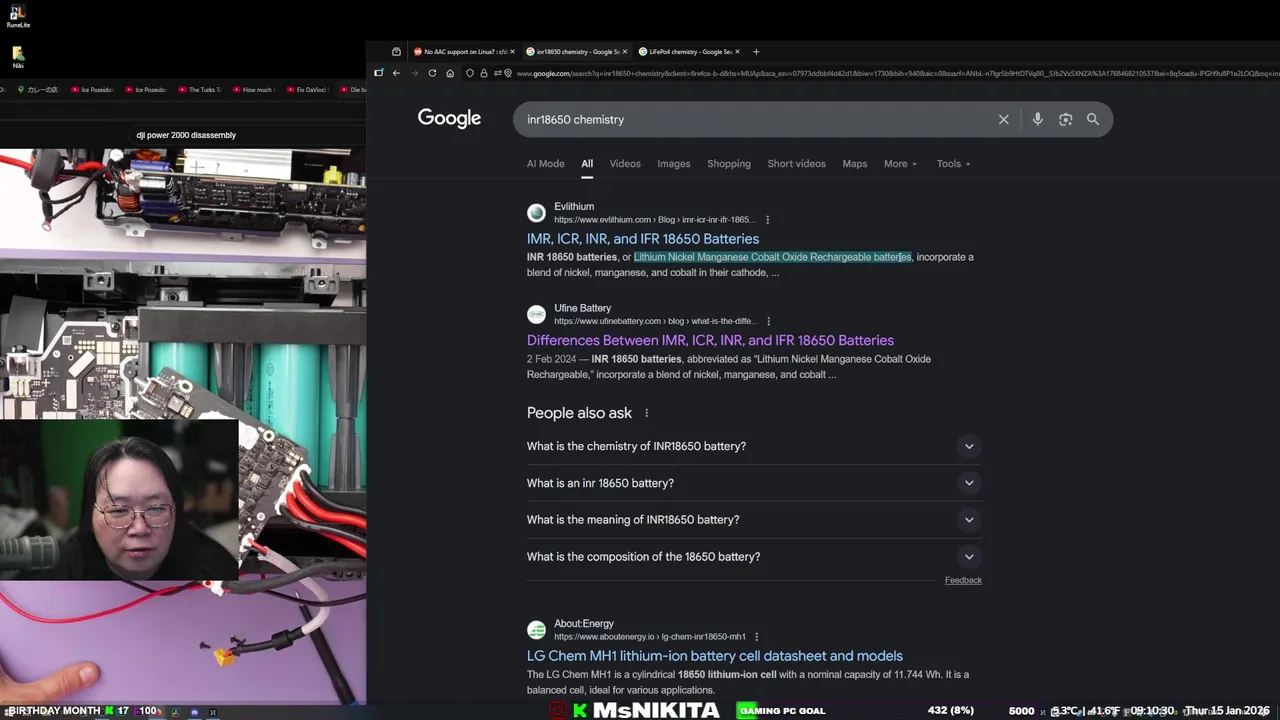1280x720 pixels.
Task: Open Firefox View tab overview icon
Action: (x=396, y=51)
